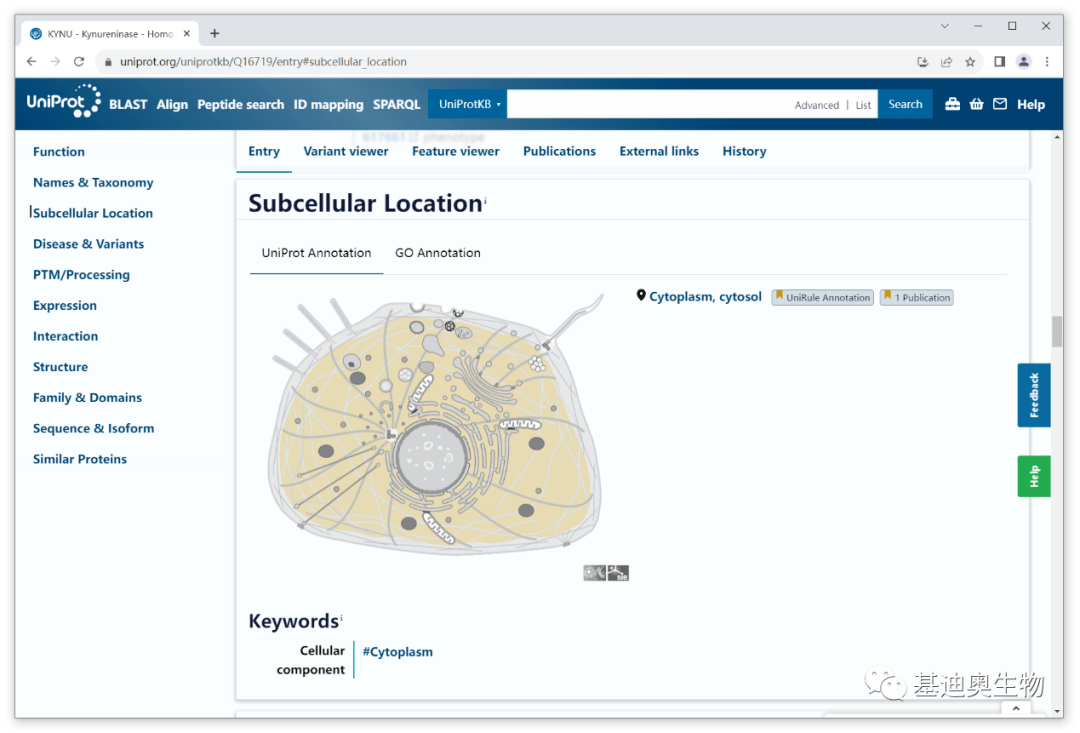Click the SIB logo under cell diagram
The image size is (1080, 733).
618,573
